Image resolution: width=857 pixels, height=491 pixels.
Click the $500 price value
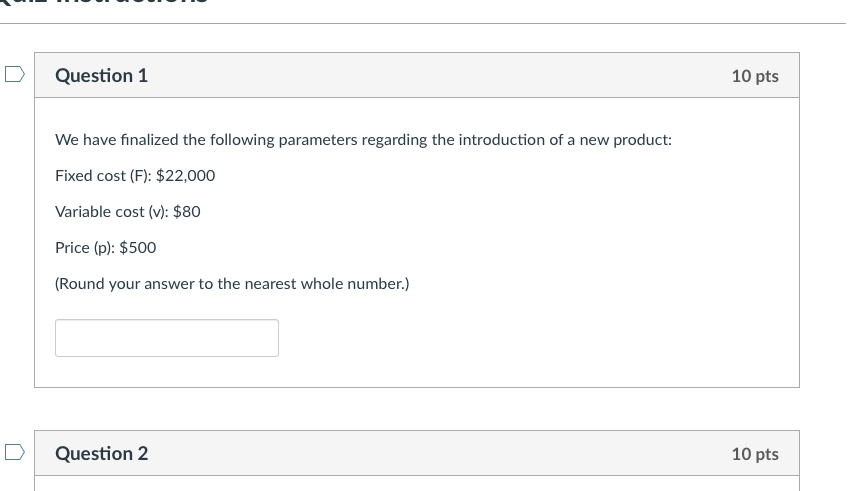pos(138,248)
